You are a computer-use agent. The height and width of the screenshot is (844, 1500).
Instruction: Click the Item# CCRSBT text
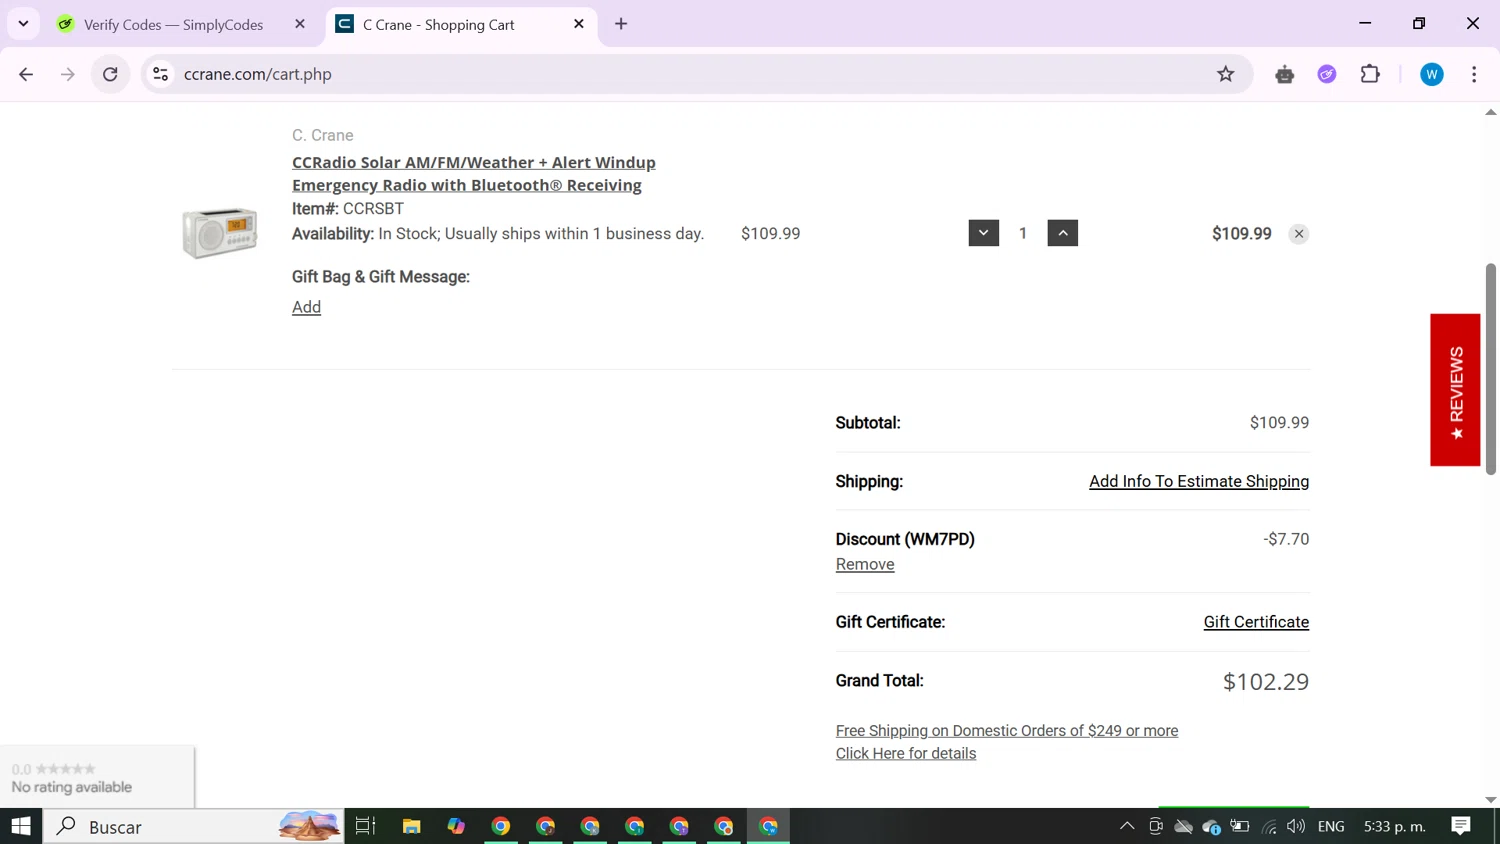point(348,209)
